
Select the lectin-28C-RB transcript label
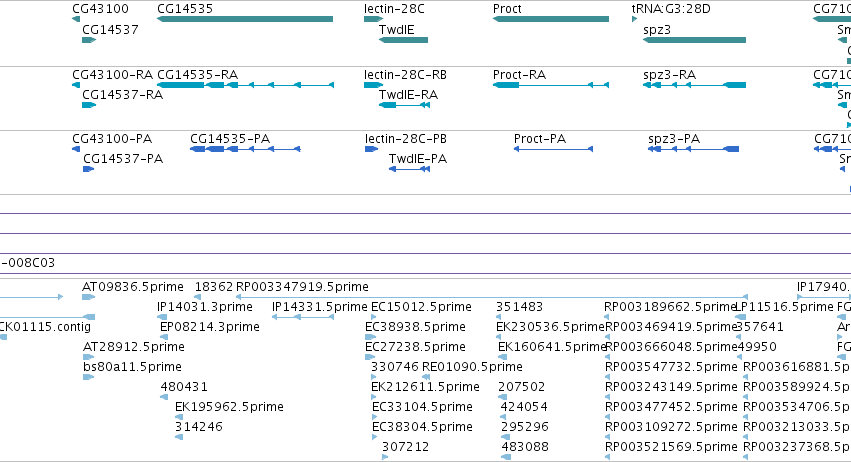(405, 74)
